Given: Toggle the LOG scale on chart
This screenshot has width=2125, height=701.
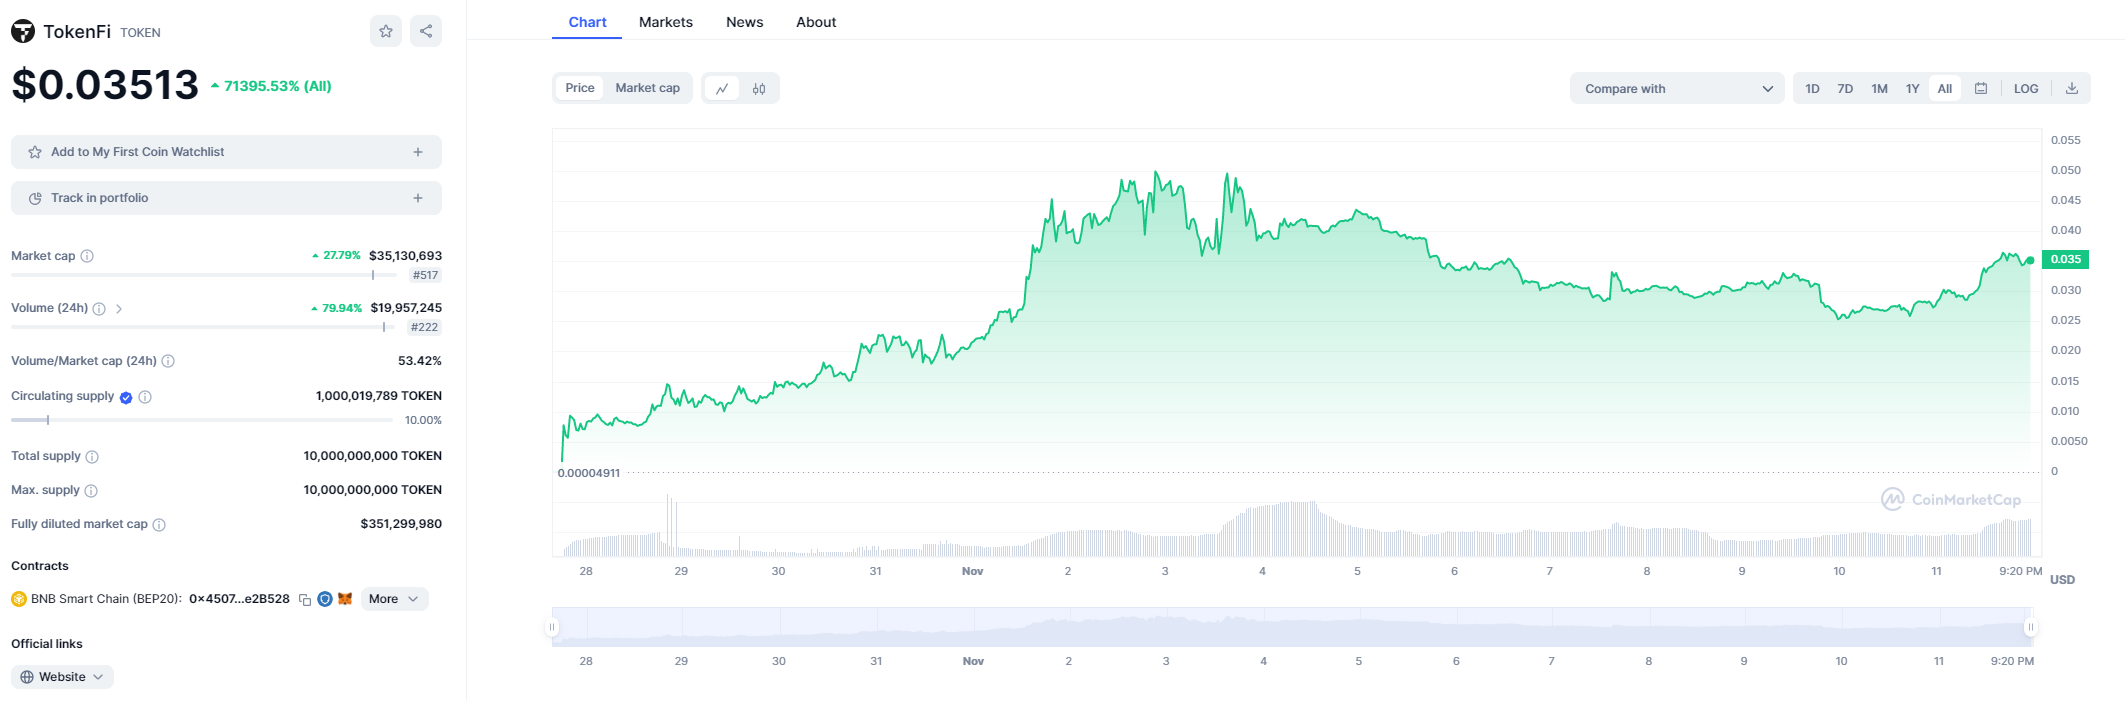Looking at the screenshot, I should (2026, 89).
